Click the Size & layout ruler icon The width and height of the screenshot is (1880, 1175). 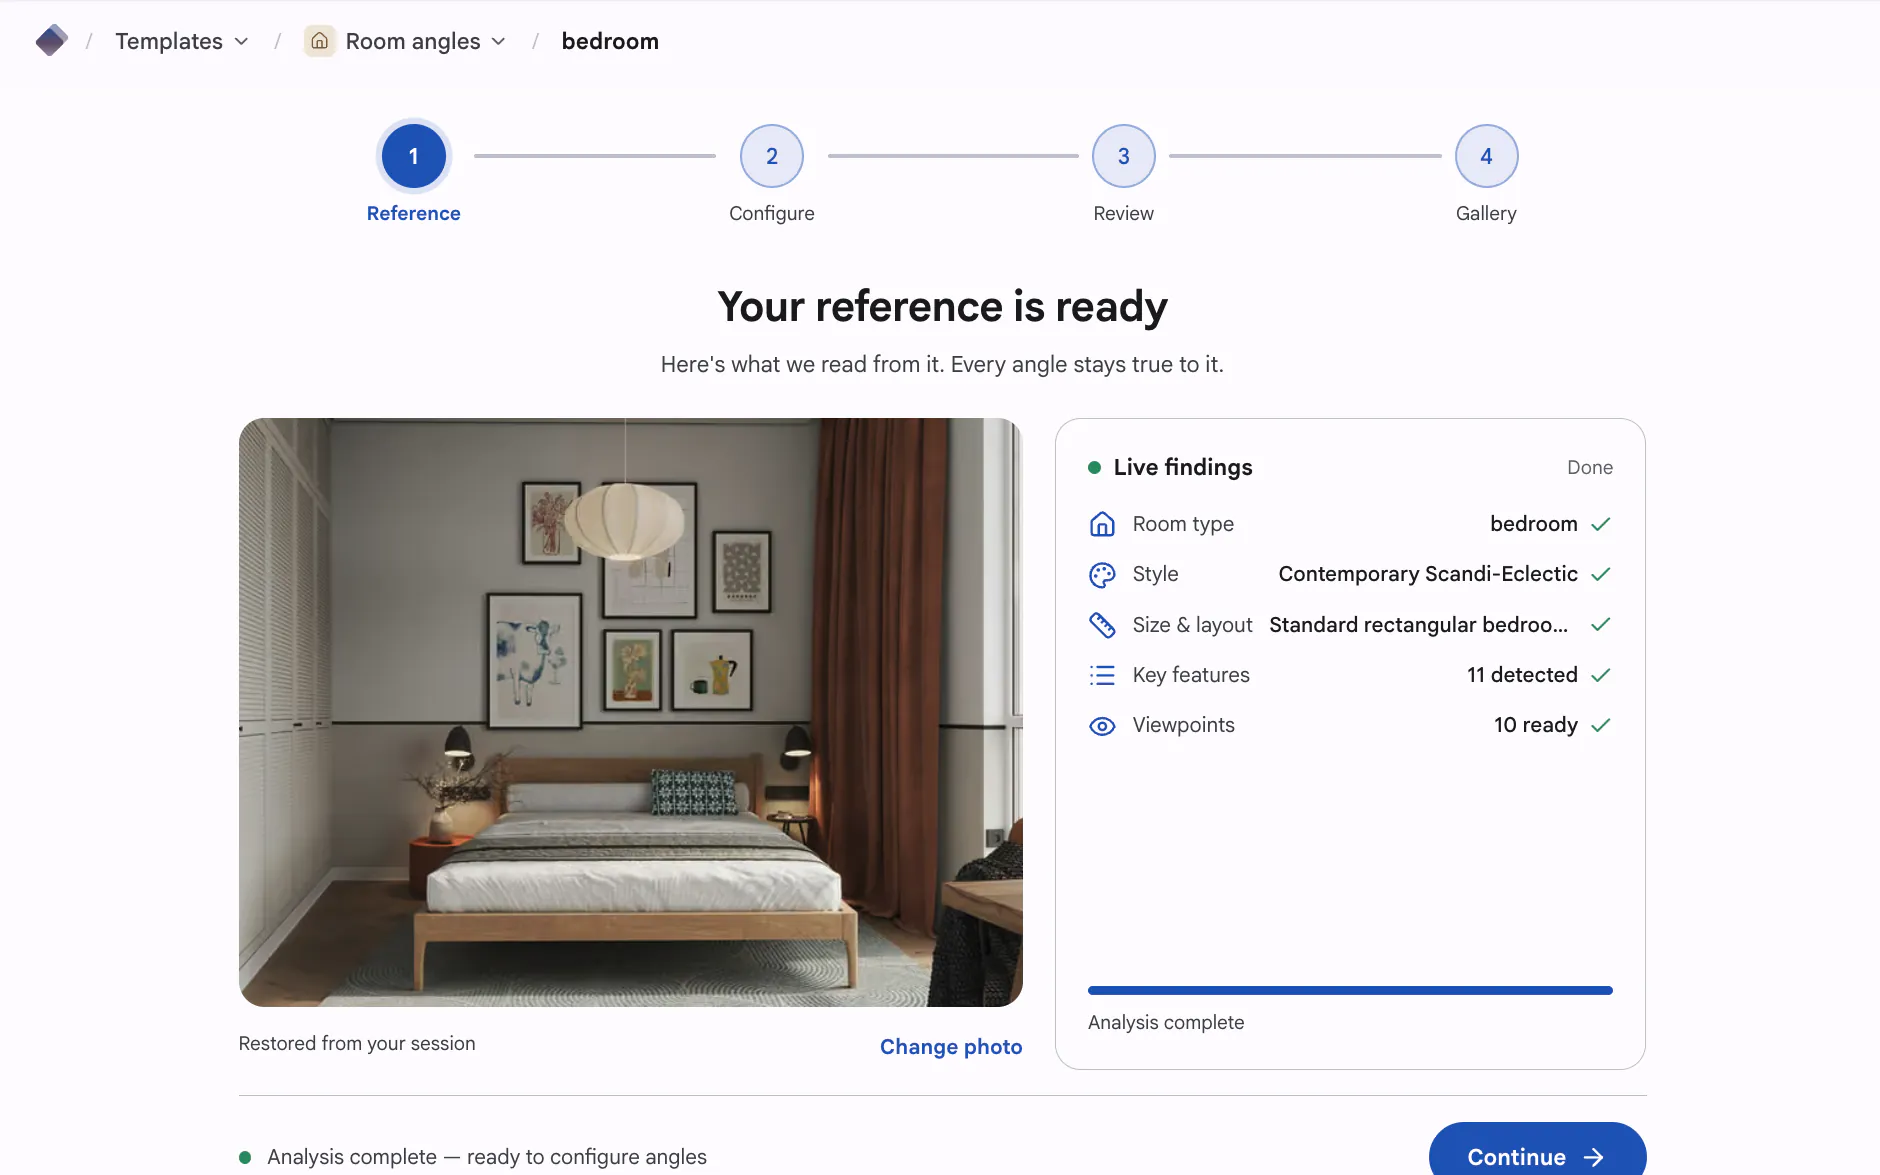(x=1102, y=625)
